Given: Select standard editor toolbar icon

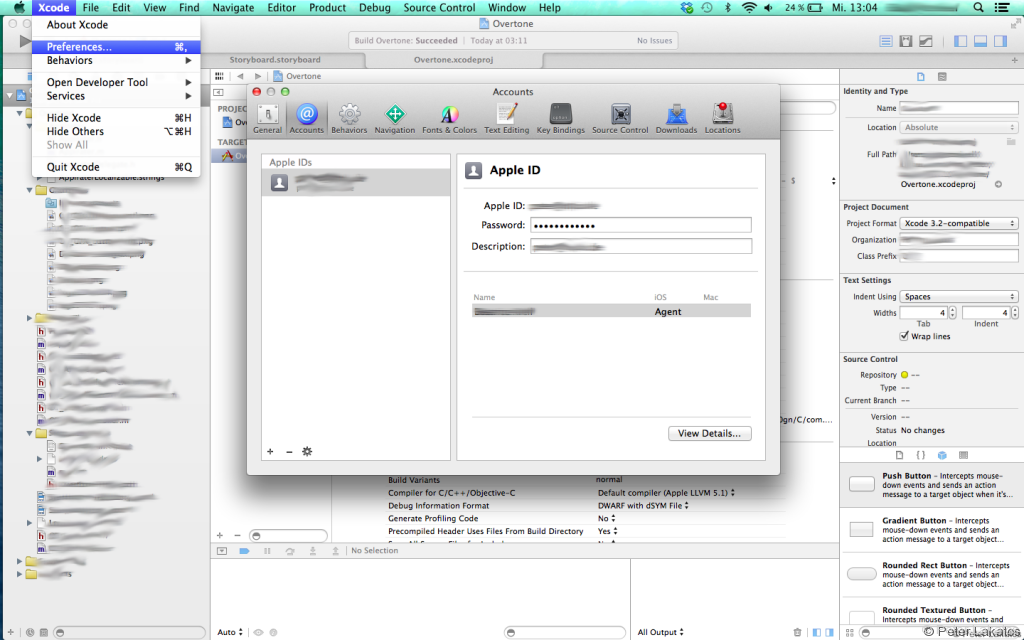Looking at the screenshot, I should click(886, 41).
